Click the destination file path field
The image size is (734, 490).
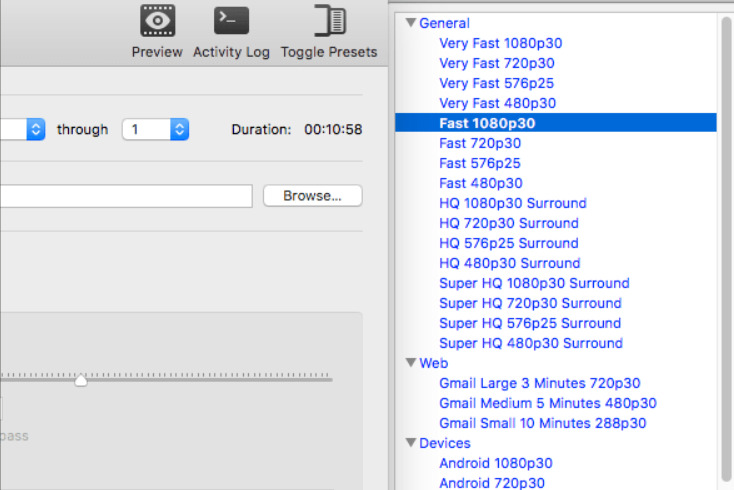[126, 196]
